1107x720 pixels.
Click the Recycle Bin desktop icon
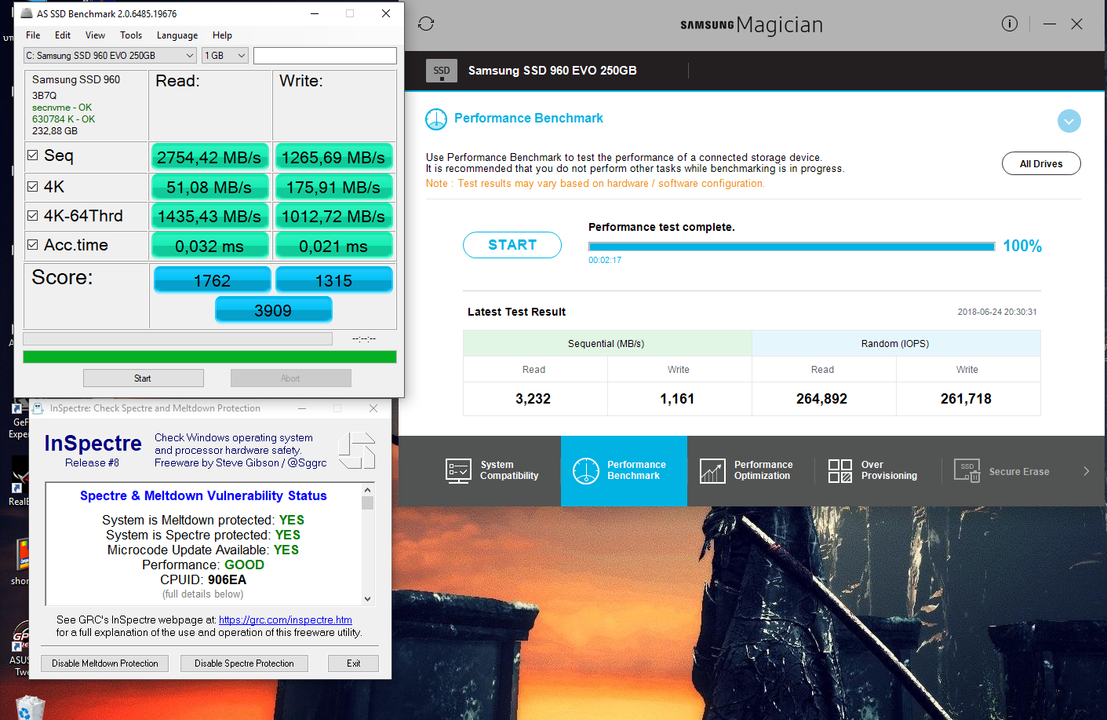coord(28,708)
